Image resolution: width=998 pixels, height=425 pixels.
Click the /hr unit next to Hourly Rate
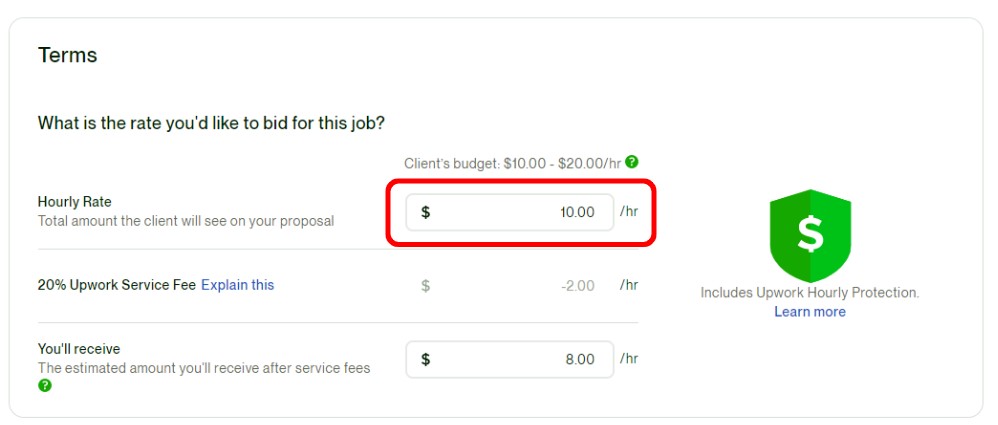tap(629, 211)
